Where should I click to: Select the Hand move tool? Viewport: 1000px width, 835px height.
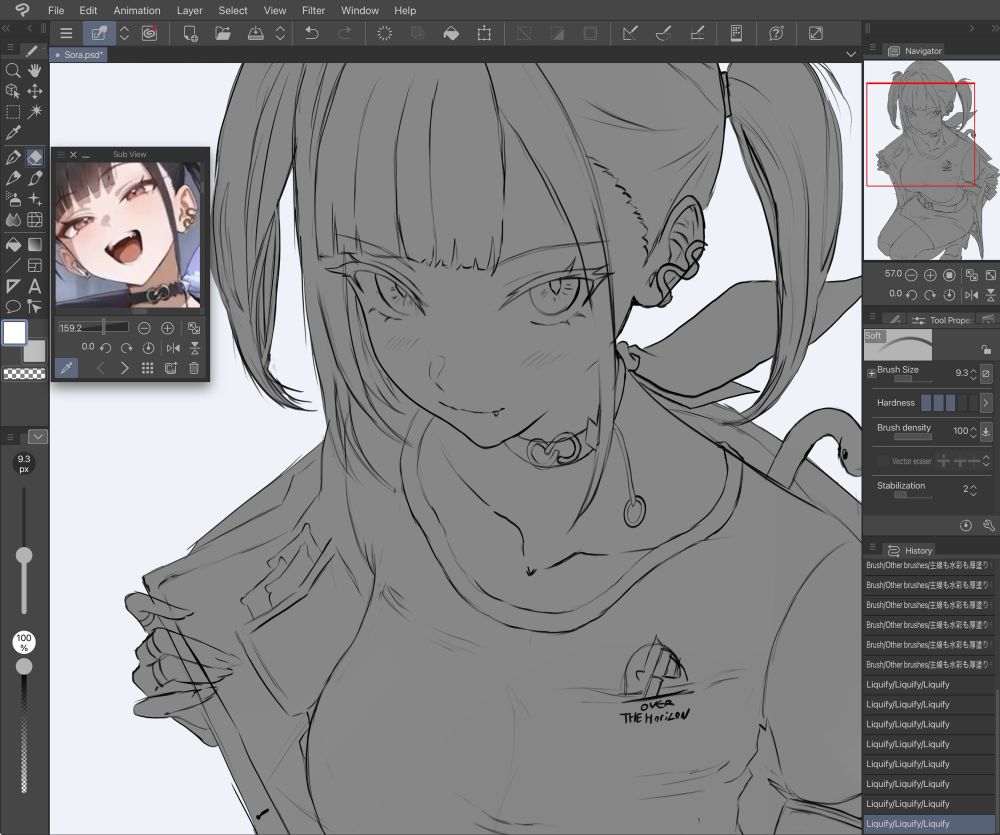click(35, 70)
